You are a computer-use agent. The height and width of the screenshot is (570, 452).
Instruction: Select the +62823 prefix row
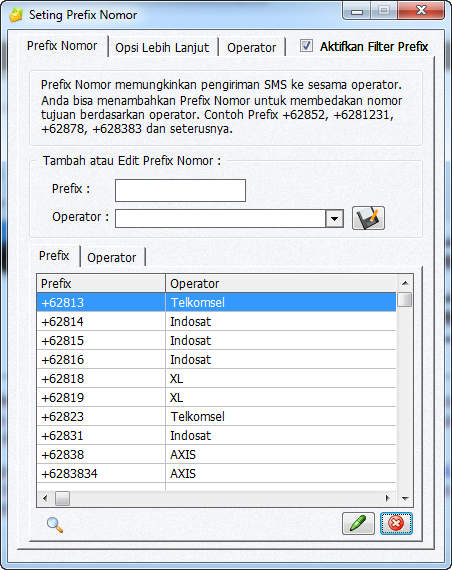[216, 416]
